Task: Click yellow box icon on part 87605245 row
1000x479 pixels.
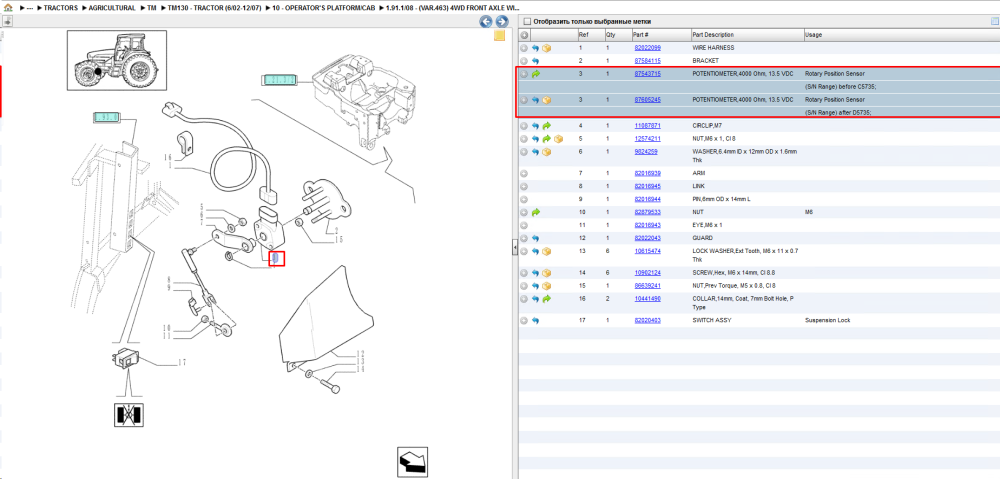Action: click(x=547, y=100)
